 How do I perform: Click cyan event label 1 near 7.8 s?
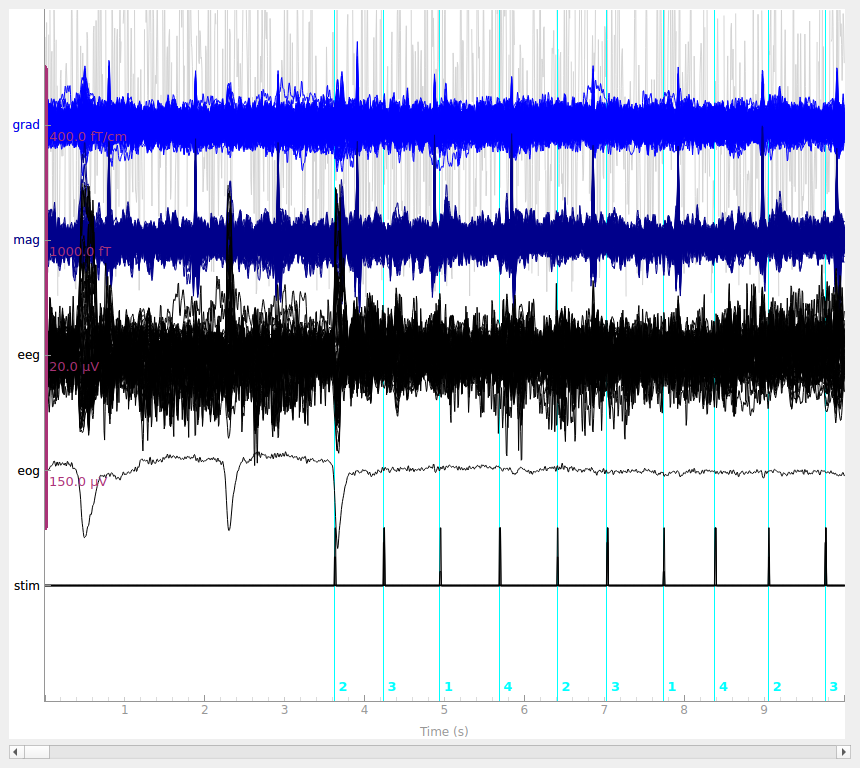click(x=672, y=687)
